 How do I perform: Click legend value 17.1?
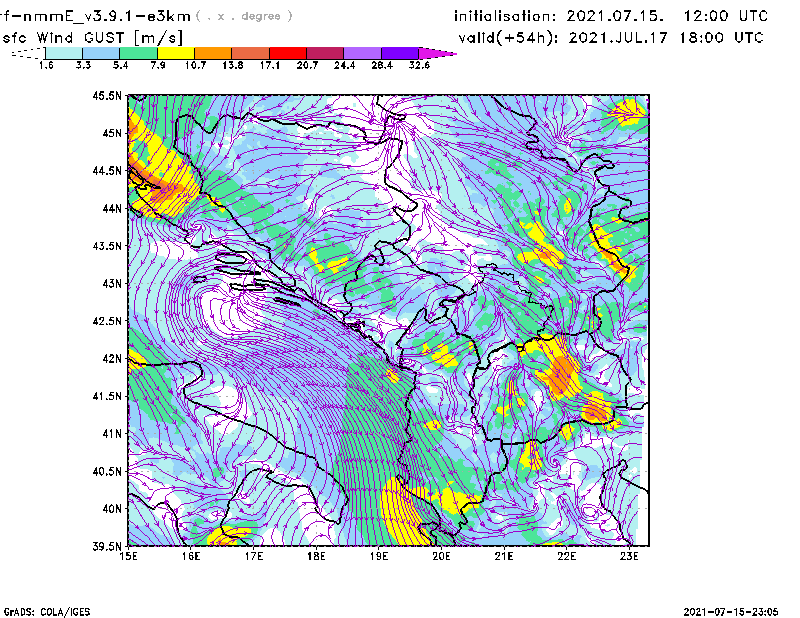[270, 65]
